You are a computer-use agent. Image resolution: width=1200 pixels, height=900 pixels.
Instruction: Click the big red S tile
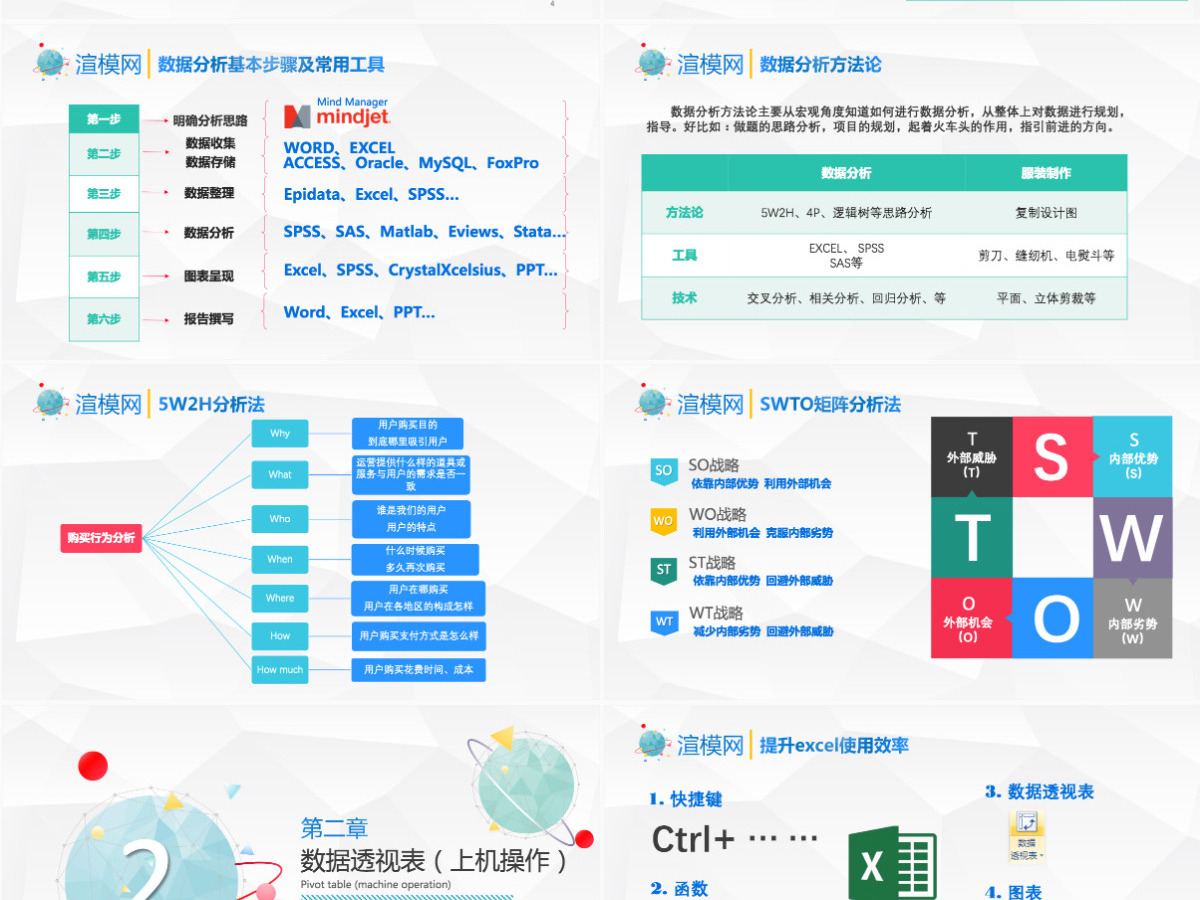click(1052, 457)
